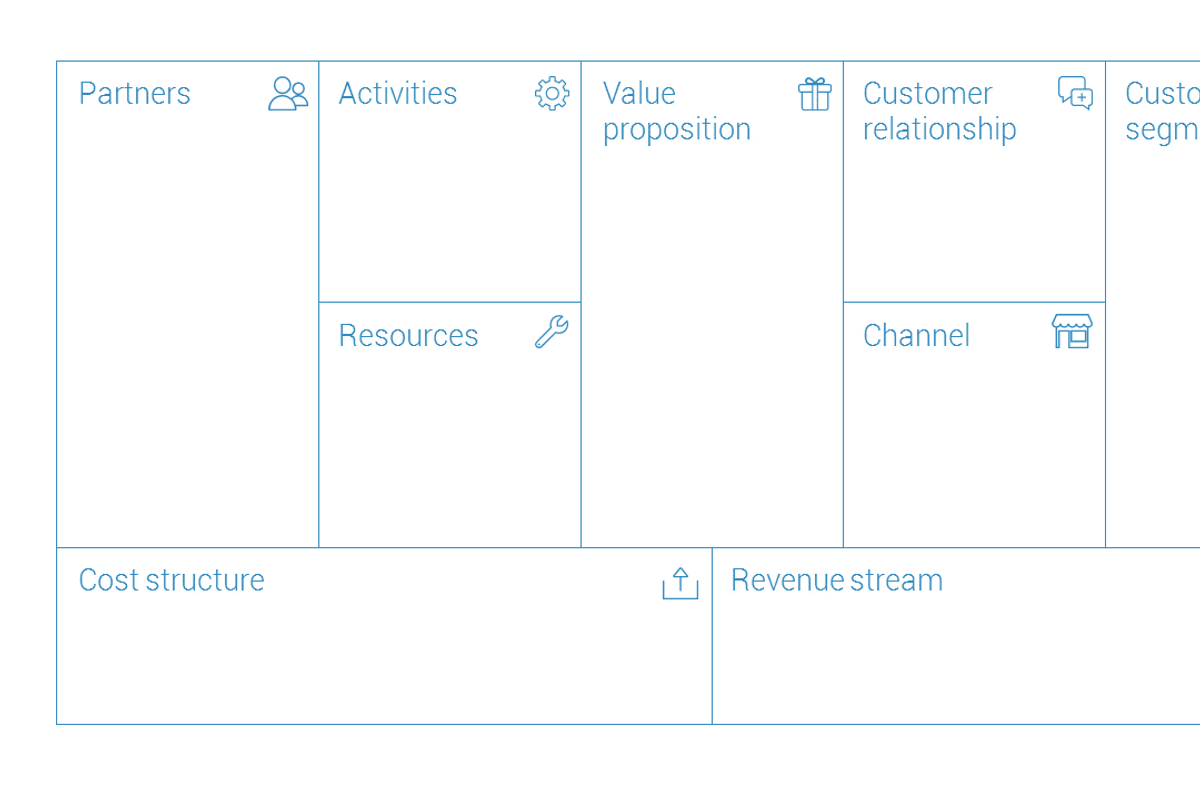The height and width of the screenshot is (800, 1200).
Task: Click the Channel storefront icon
Action: [1072, 331]
